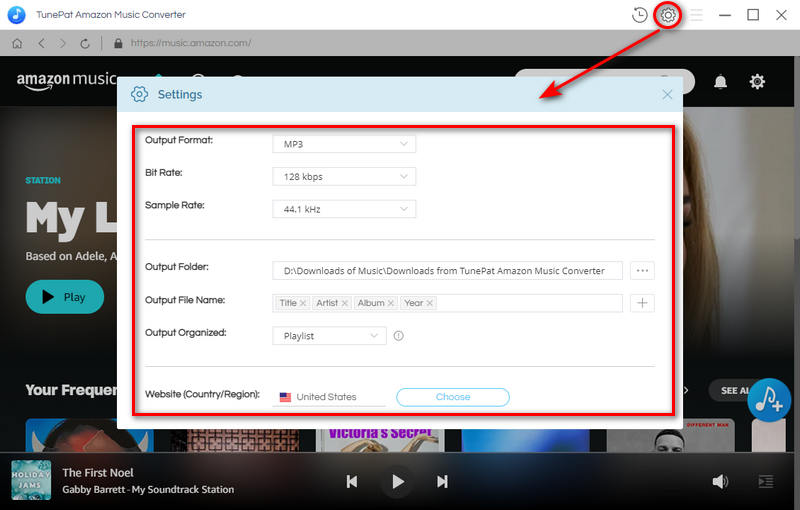
Task: Remove the Artist tag from file name
Action: (x=345, y=303)
